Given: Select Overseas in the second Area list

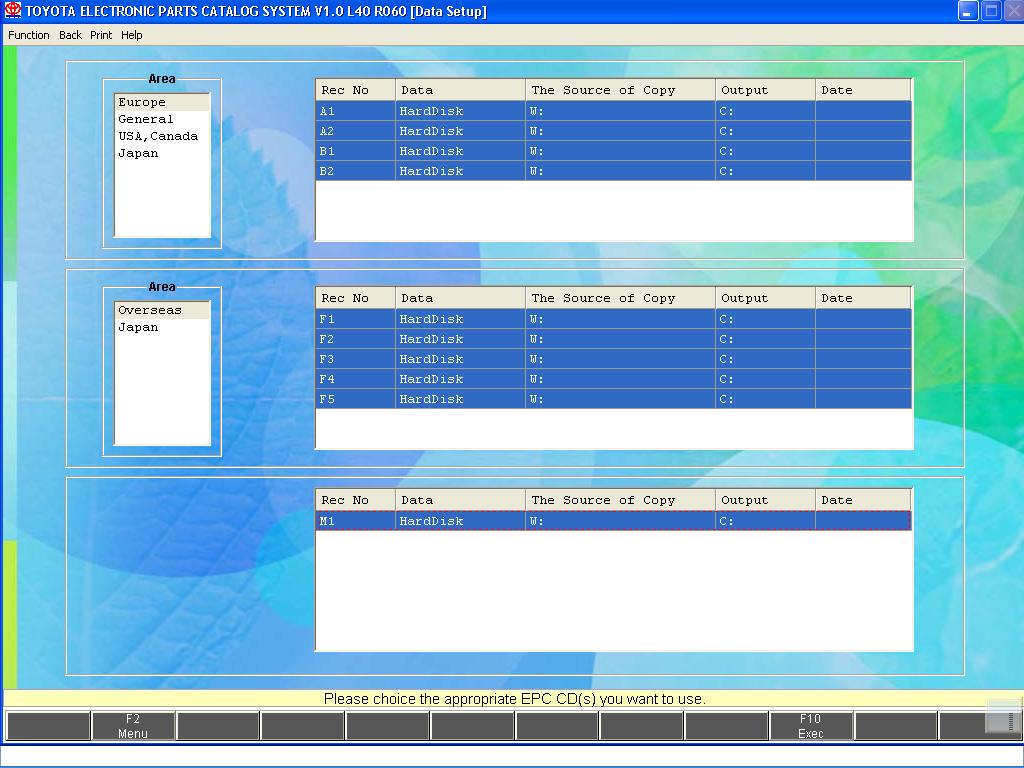Looking at the screenshot, I should coord(150,310).
